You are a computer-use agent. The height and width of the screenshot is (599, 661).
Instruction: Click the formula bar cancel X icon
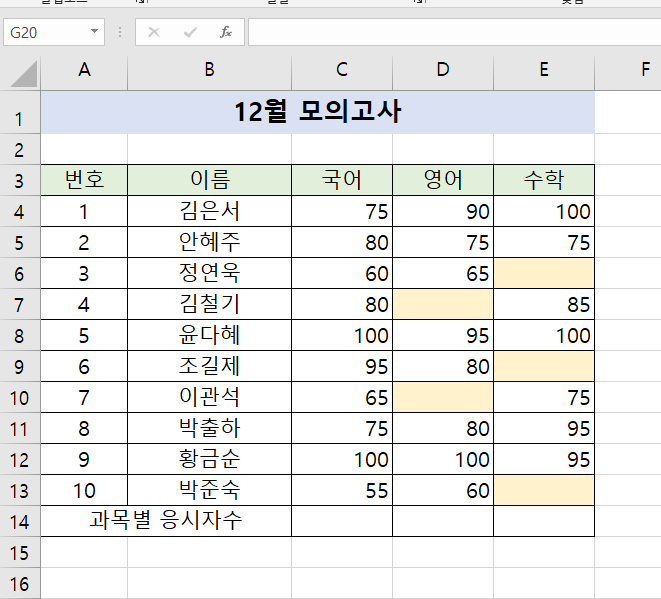[154, 32]
